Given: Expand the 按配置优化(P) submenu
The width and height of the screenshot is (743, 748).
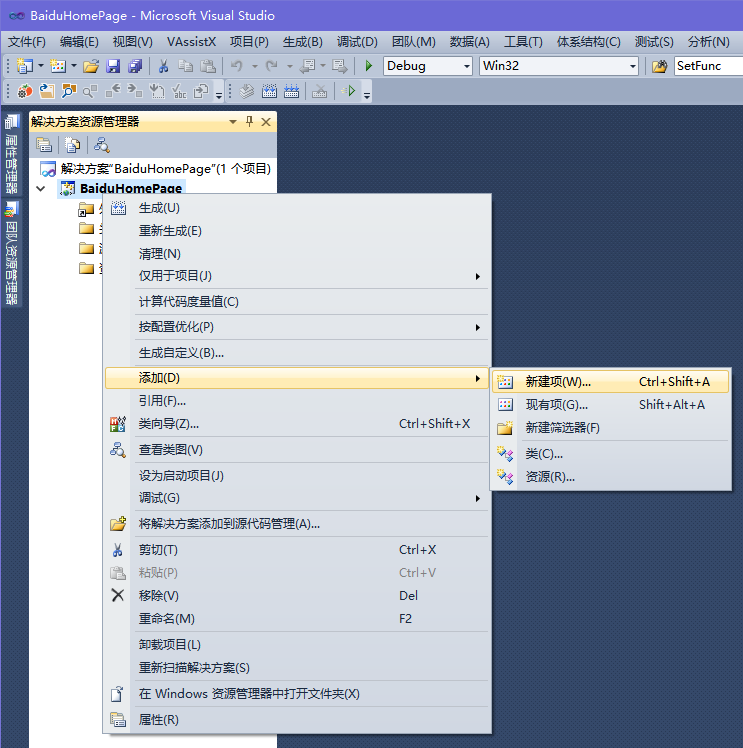Looking at the screenshot, I should tap(298, 327).
